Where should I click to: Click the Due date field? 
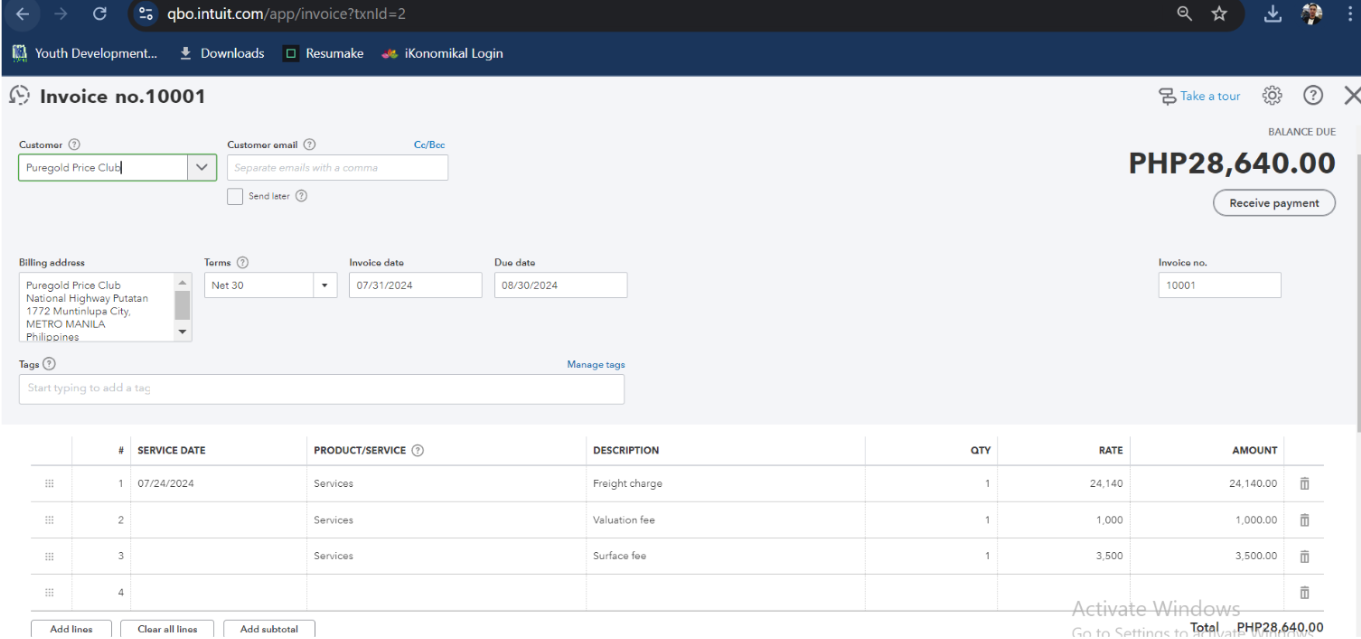[x=561, y=285]
